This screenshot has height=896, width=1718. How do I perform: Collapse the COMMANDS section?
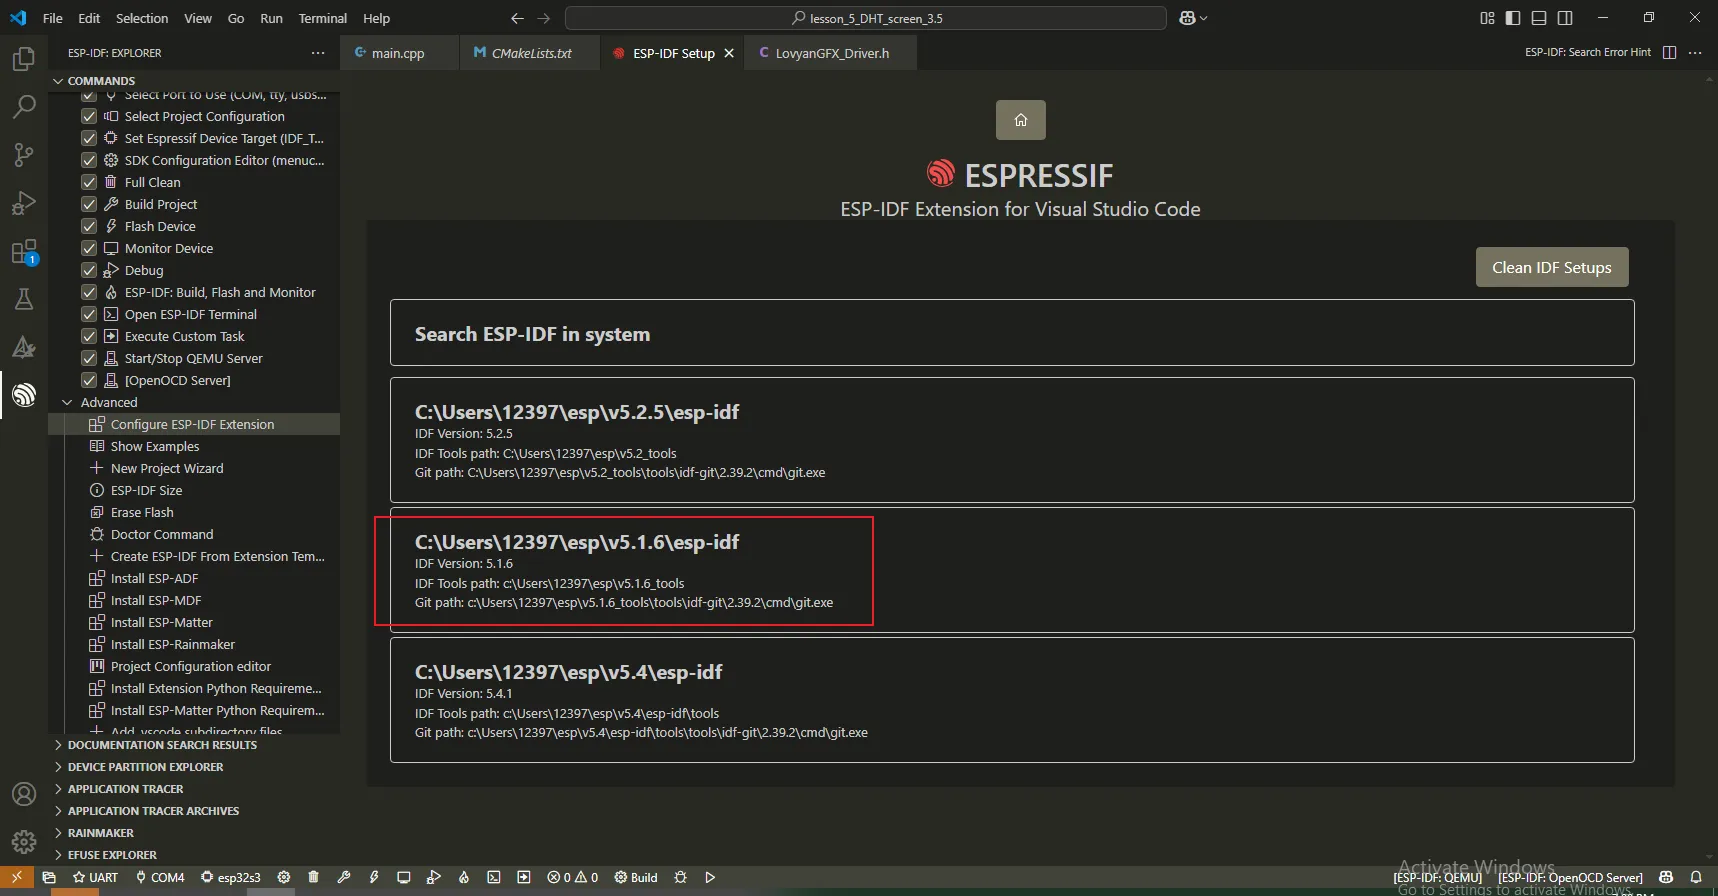[x=194, y=81]
